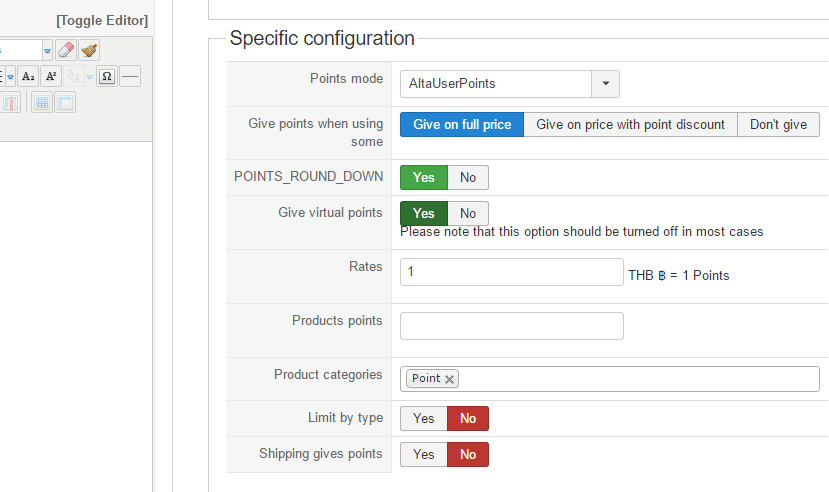Open the editor style dropdown arrow
The width and height of the screenshot is (829, 492).
point(47,50)
